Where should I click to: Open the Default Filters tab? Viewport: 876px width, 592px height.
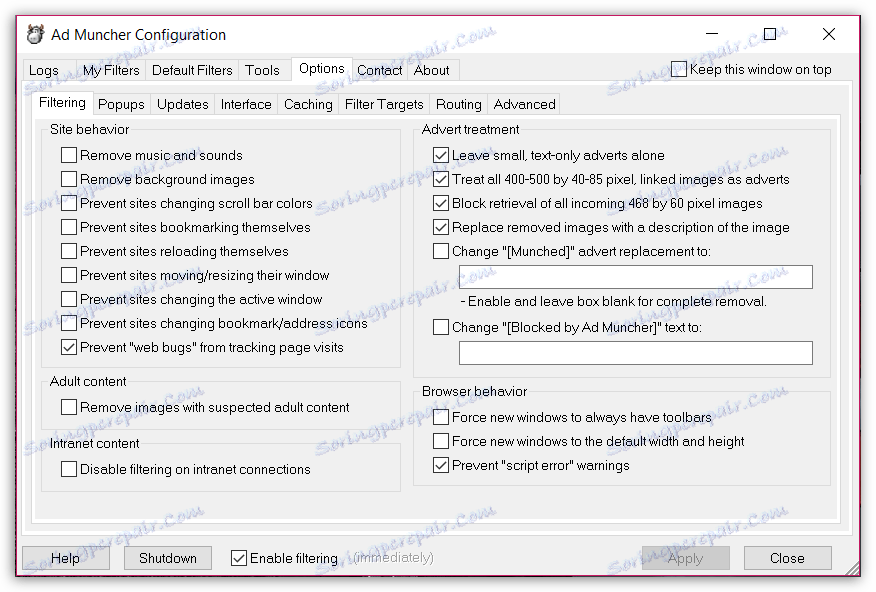click(192, 70)
